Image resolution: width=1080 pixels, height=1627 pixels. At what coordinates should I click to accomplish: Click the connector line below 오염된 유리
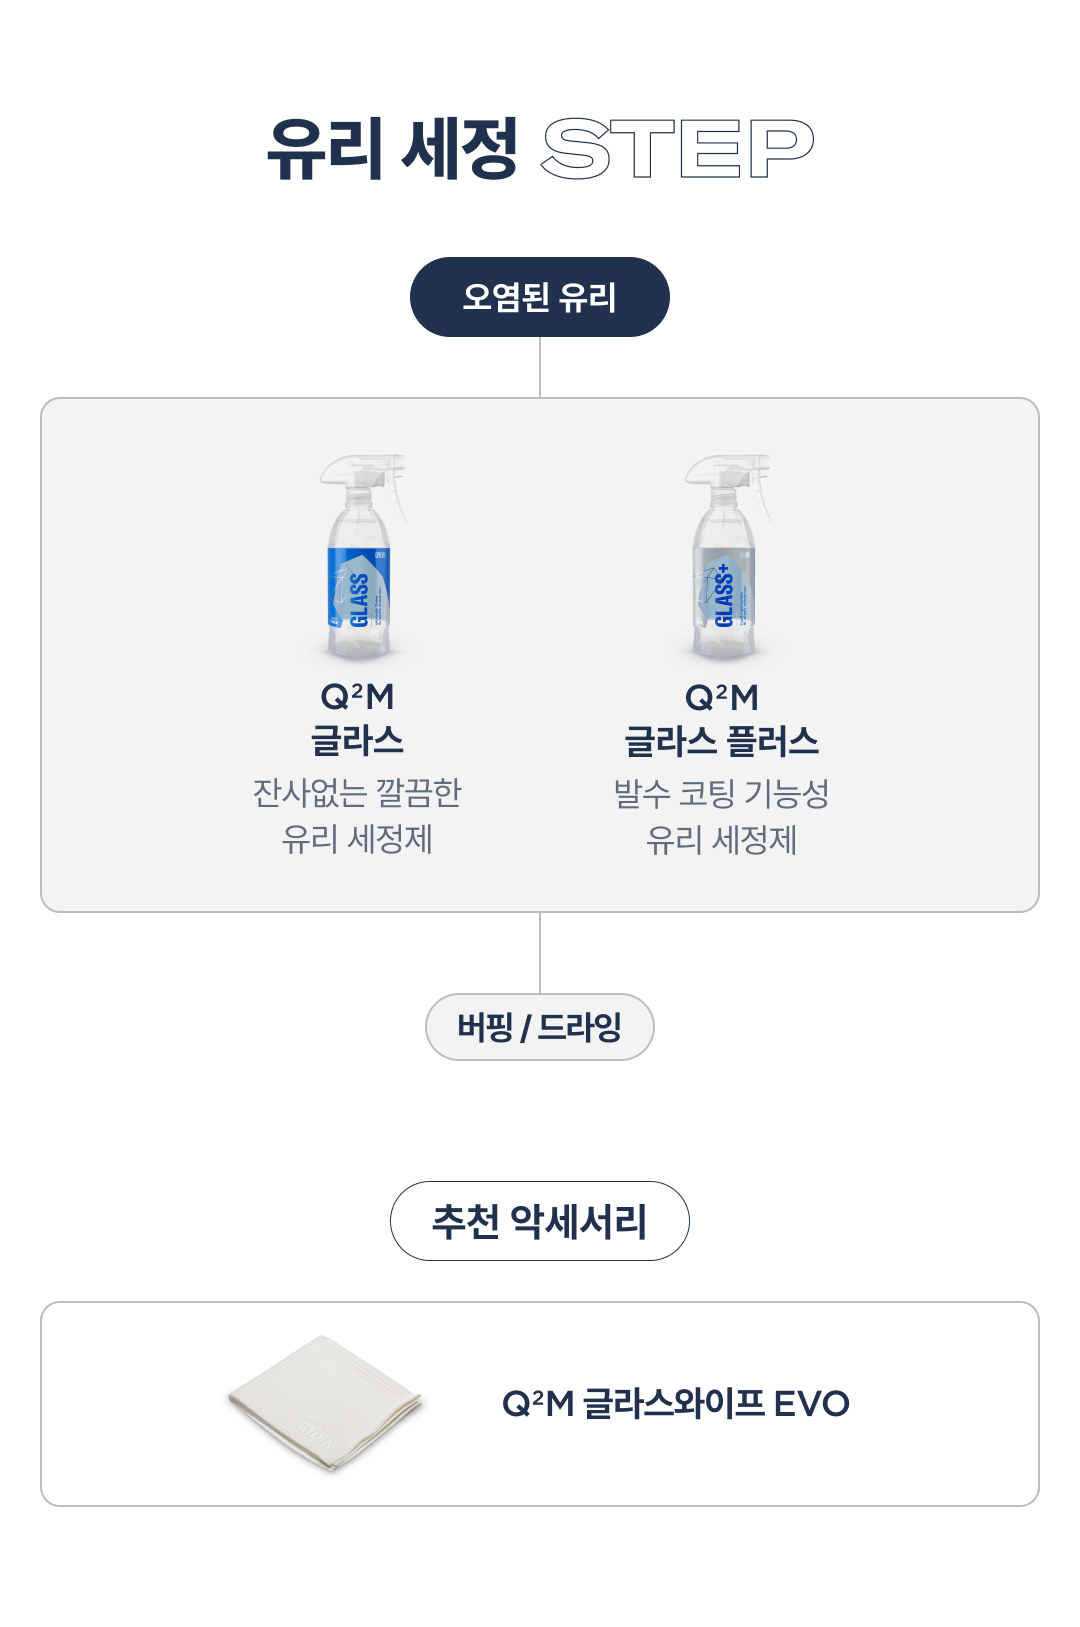coord(540,367)
